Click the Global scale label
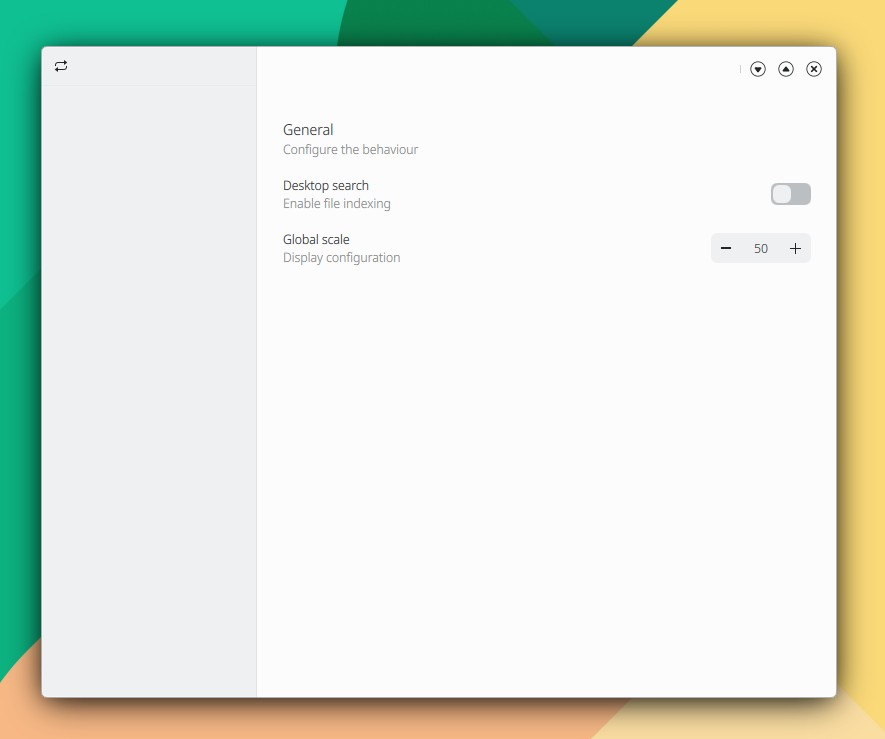885x739 pixels. (316, 240)
